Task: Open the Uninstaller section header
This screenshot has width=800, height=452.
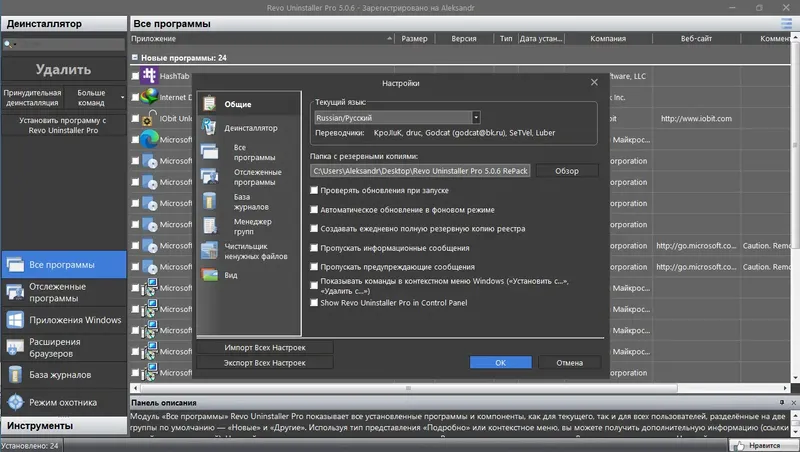Action: [64, 23]
